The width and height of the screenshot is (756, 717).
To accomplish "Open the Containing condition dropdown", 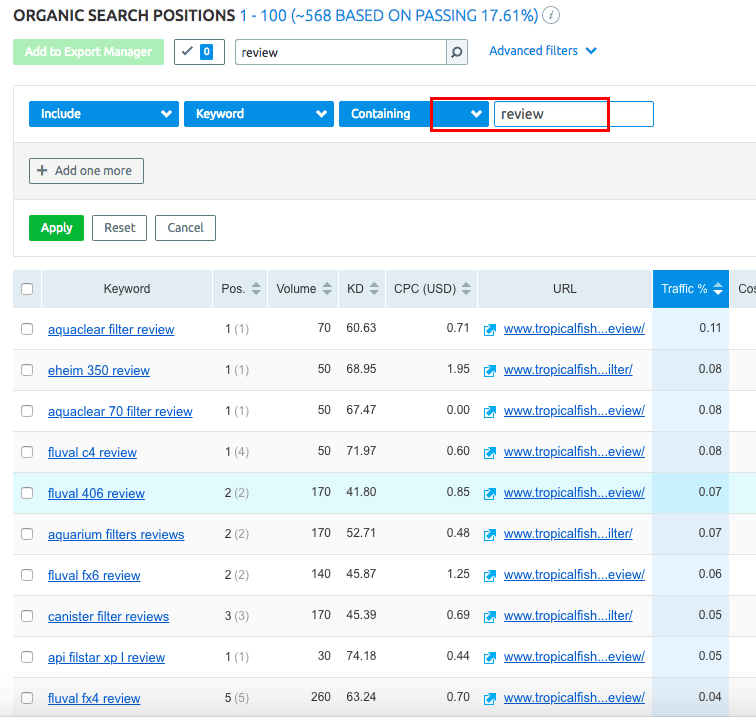I will tap(414, 114).
